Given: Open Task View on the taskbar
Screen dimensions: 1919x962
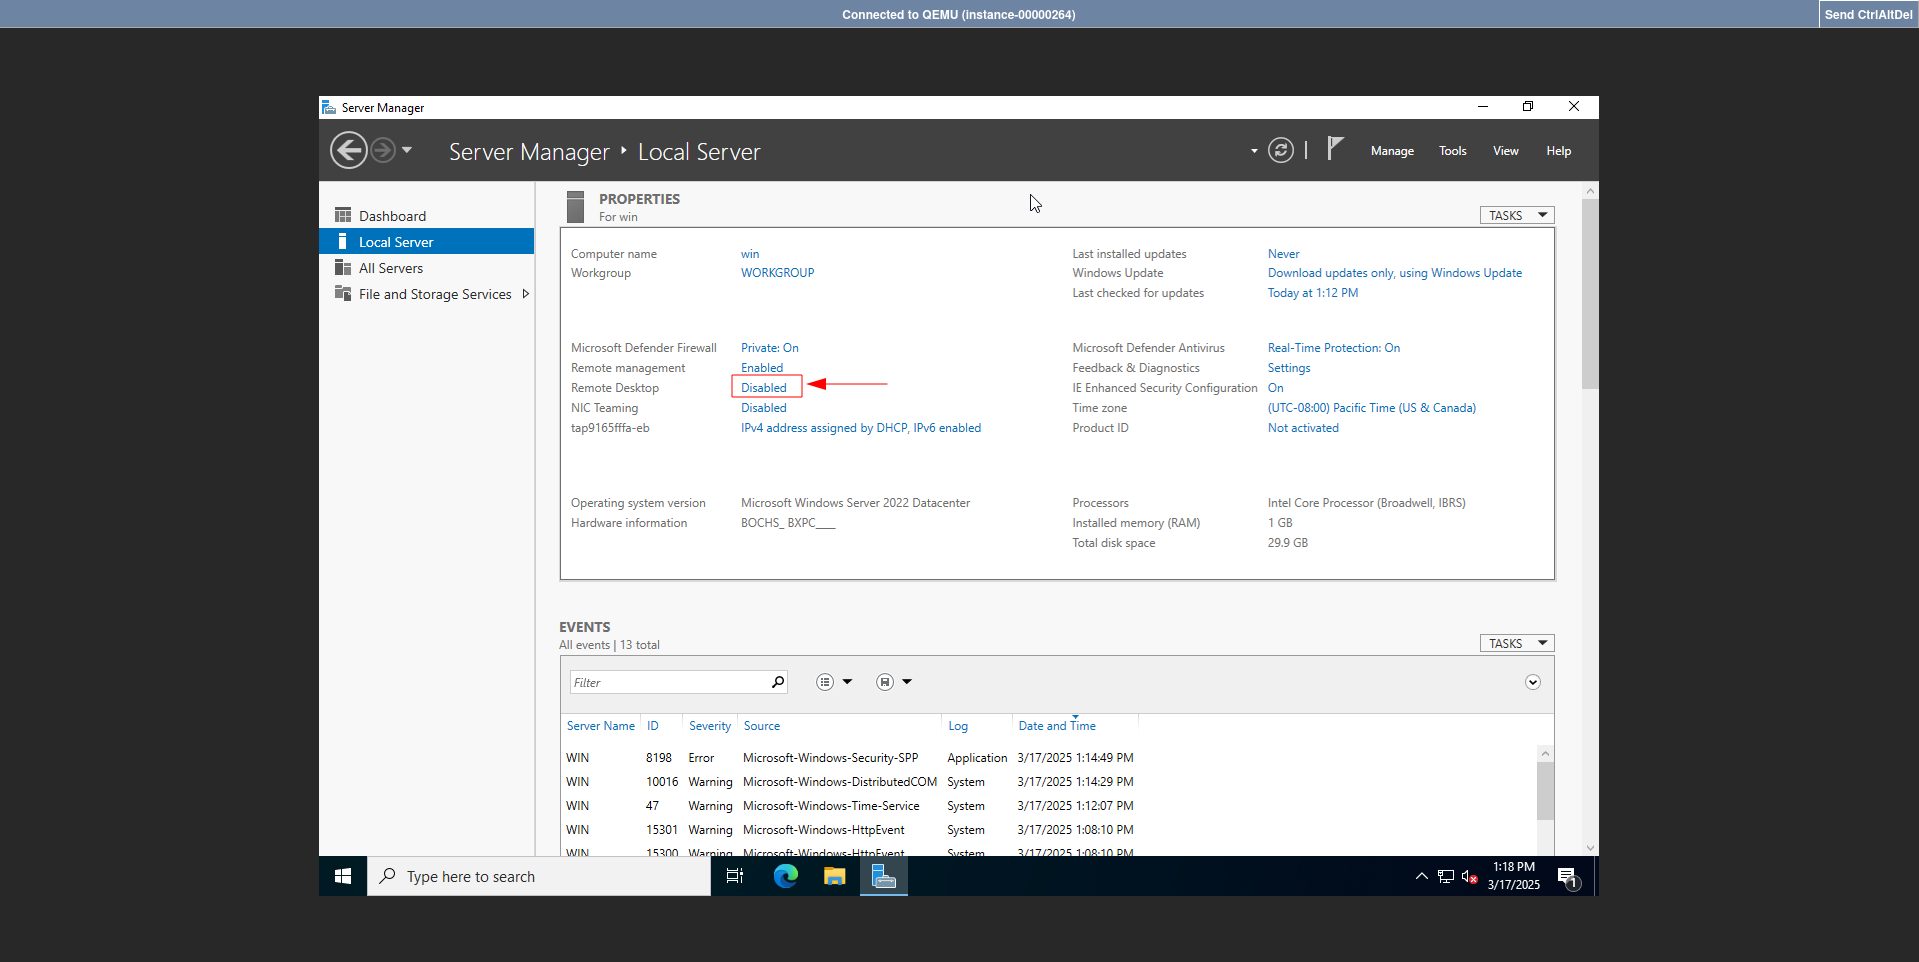Looking at the screenshot, I should (x=735, y=876).
